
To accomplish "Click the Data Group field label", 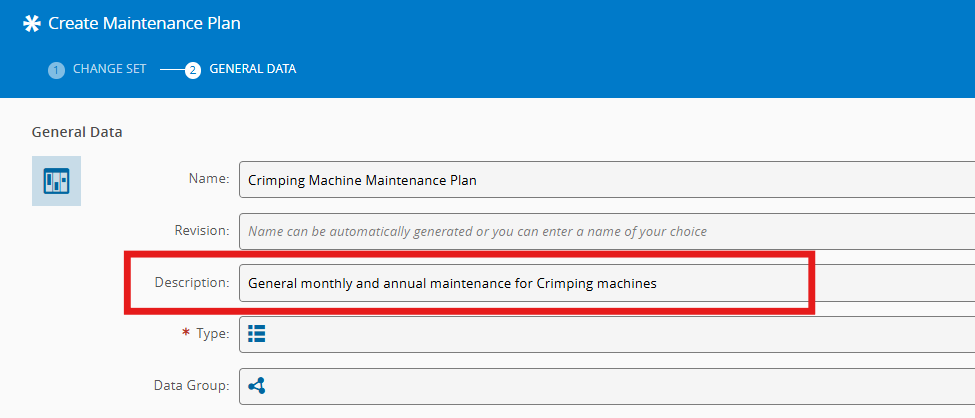I will pyautogui.click(x=193, y=386).
